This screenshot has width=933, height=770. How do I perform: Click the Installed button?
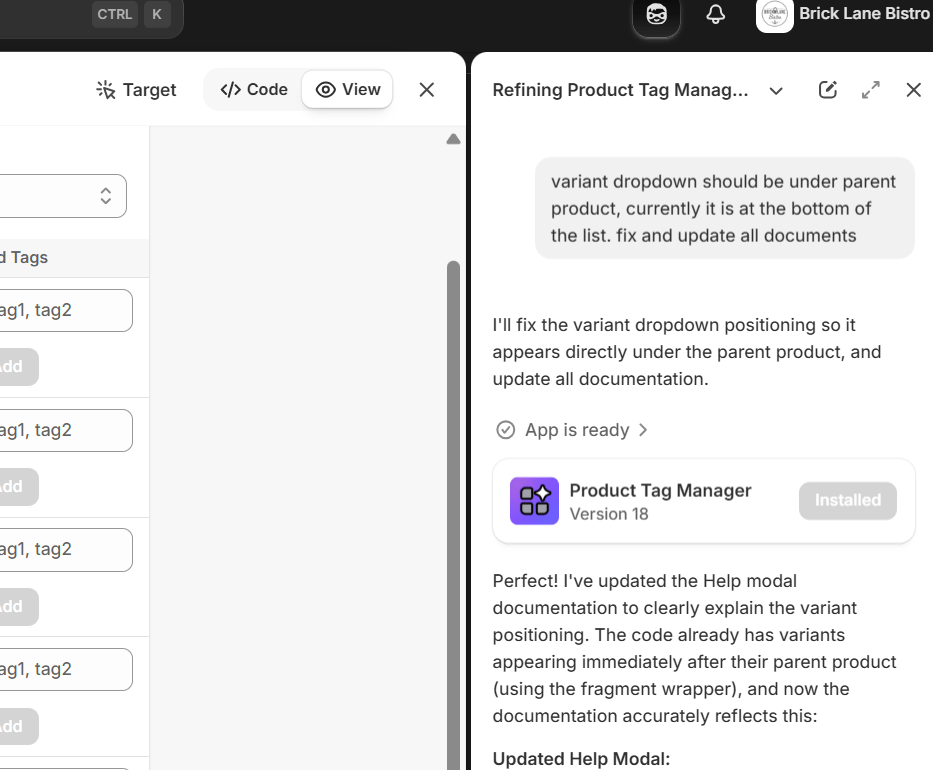(x=847, y=500)
